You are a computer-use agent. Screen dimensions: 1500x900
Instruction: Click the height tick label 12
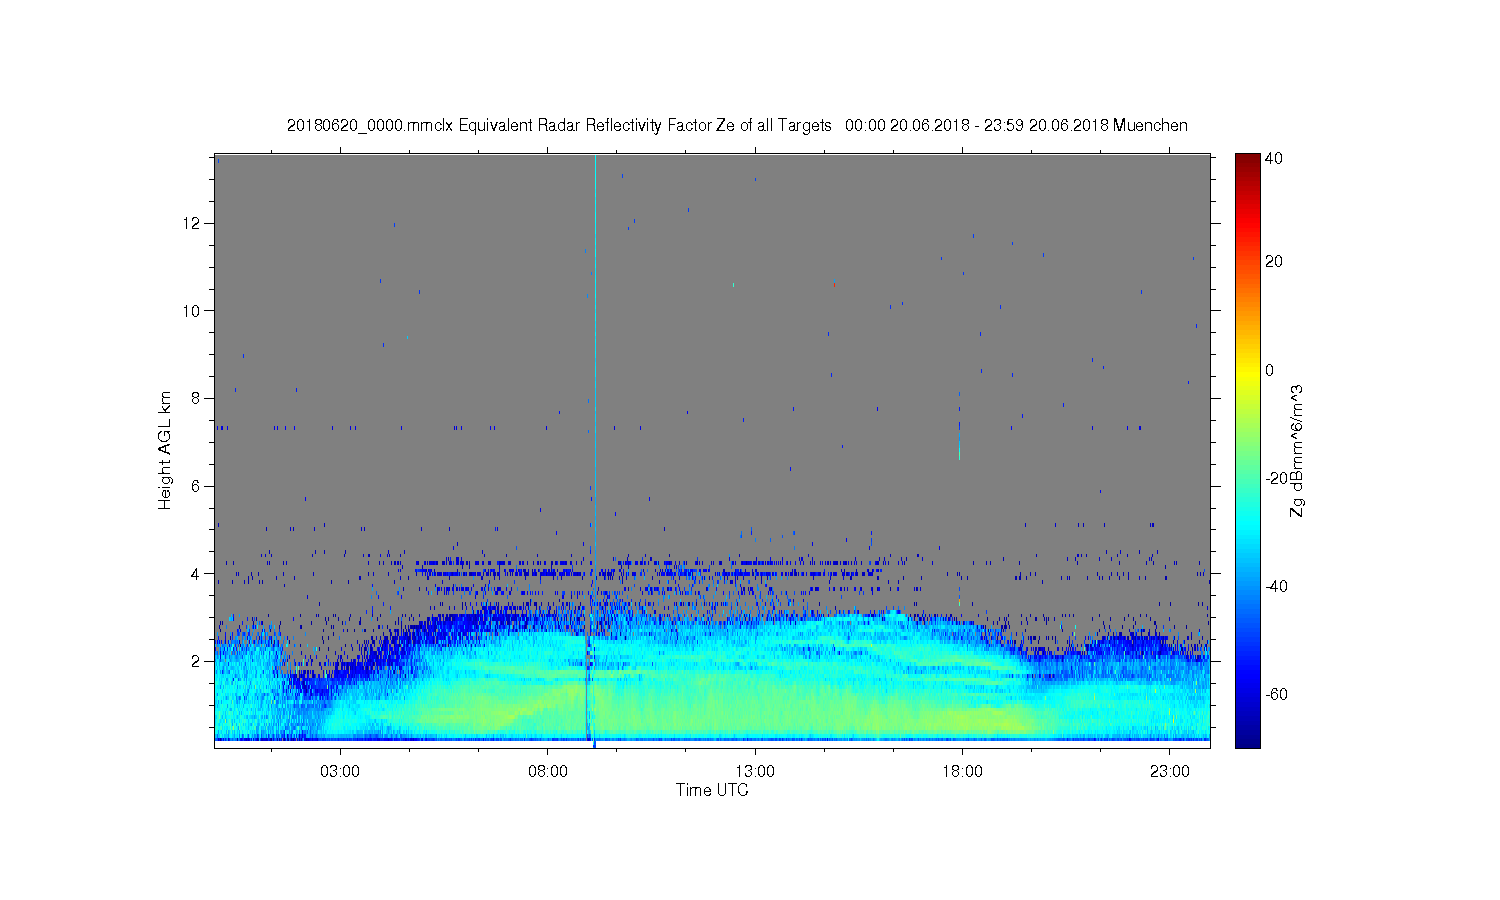[x=192, y=222]
